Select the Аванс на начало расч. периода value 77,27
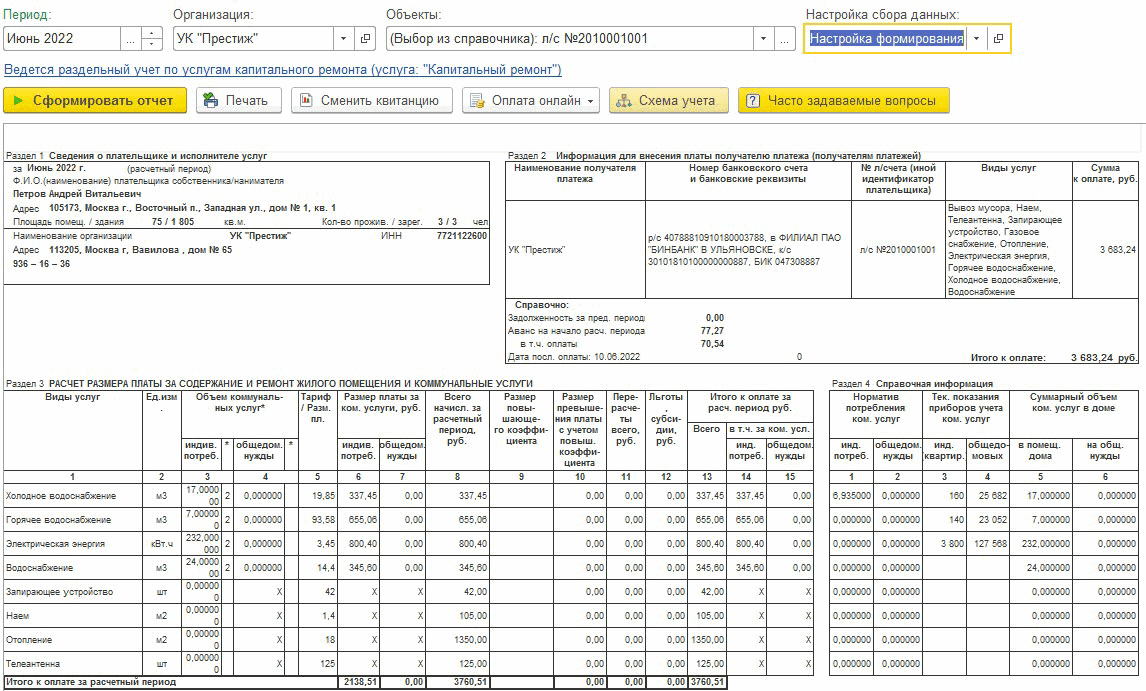This screenshot has width=1146, height=691. 712,331
